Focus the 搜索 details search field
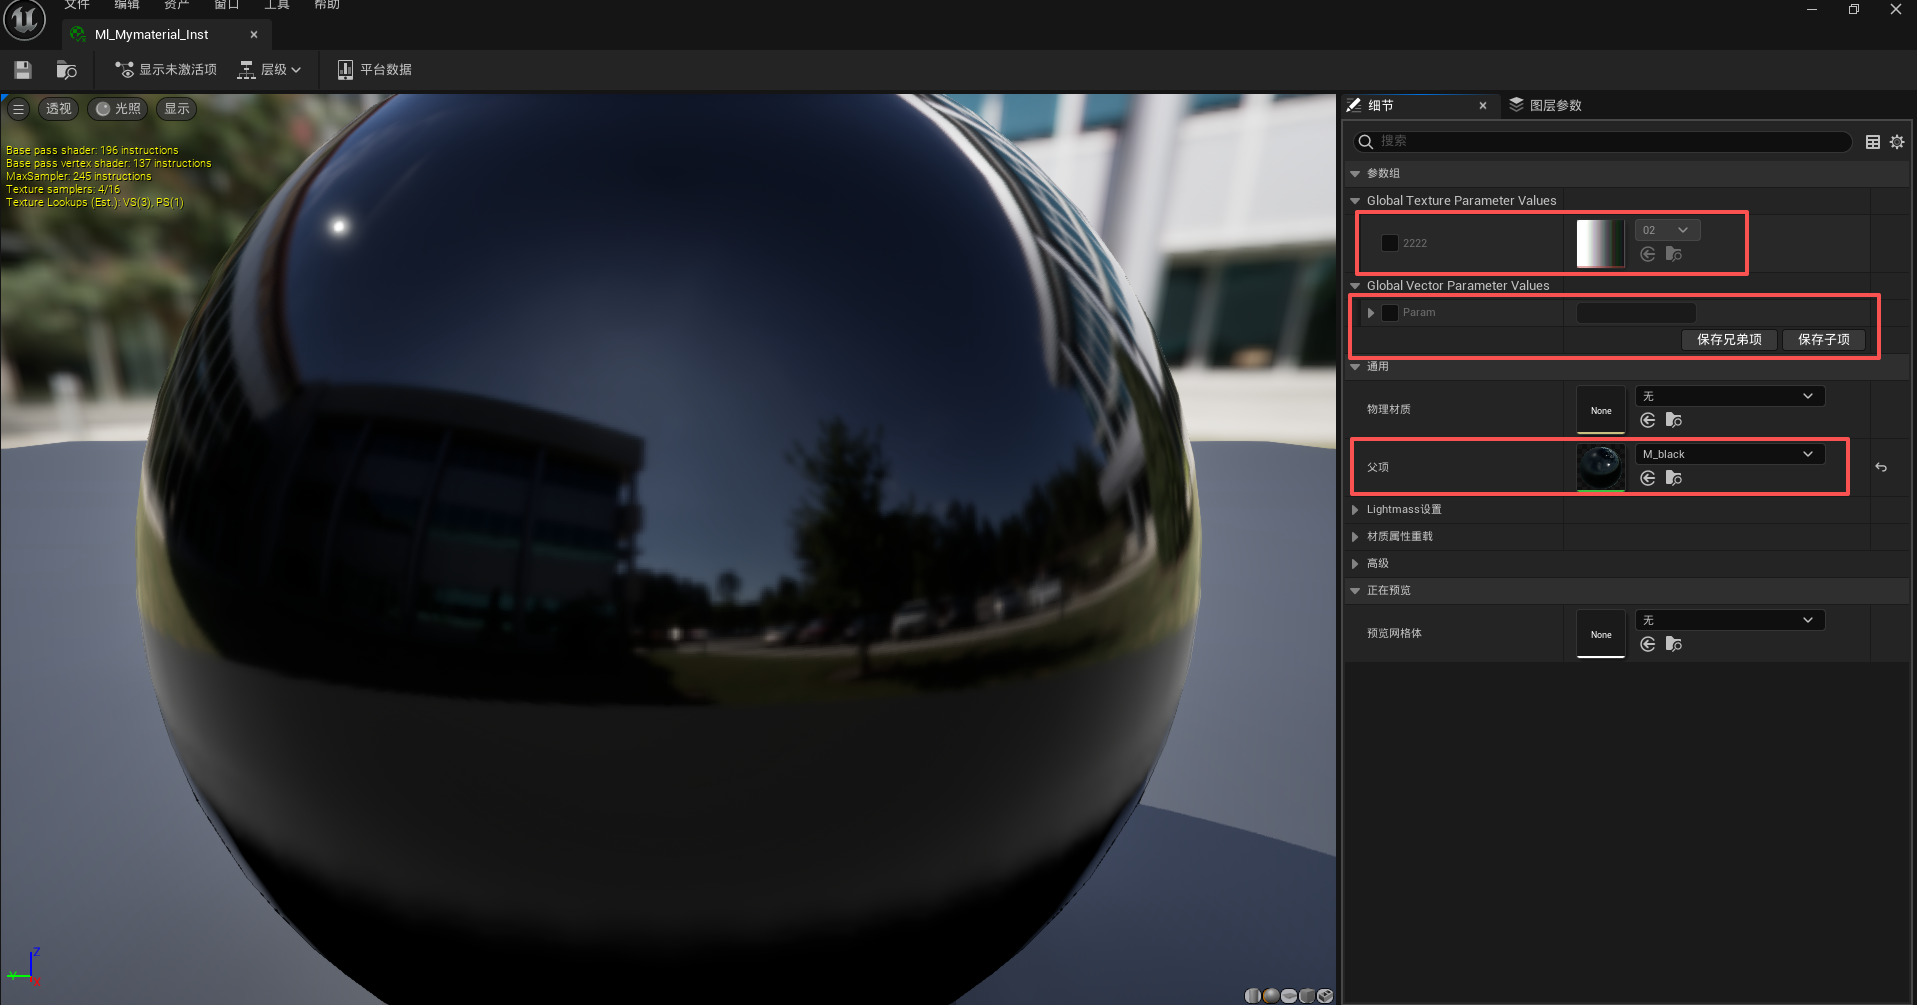This screenshot has width=1917, height=1005. point(1602,142)
